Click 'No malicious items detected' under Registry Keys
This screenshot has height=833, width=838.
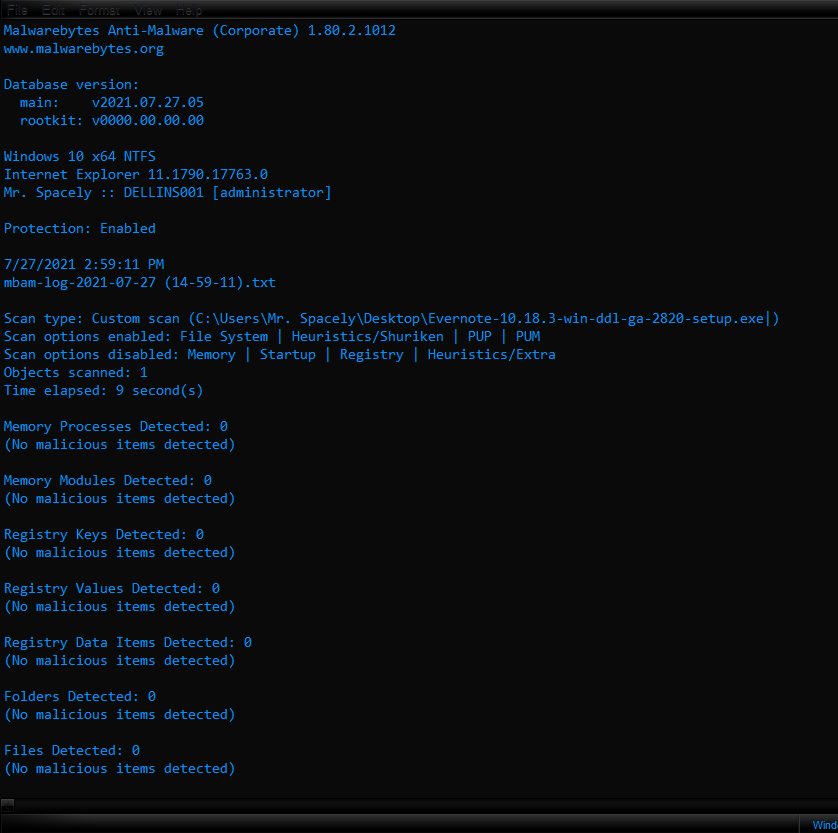[120, 552]
